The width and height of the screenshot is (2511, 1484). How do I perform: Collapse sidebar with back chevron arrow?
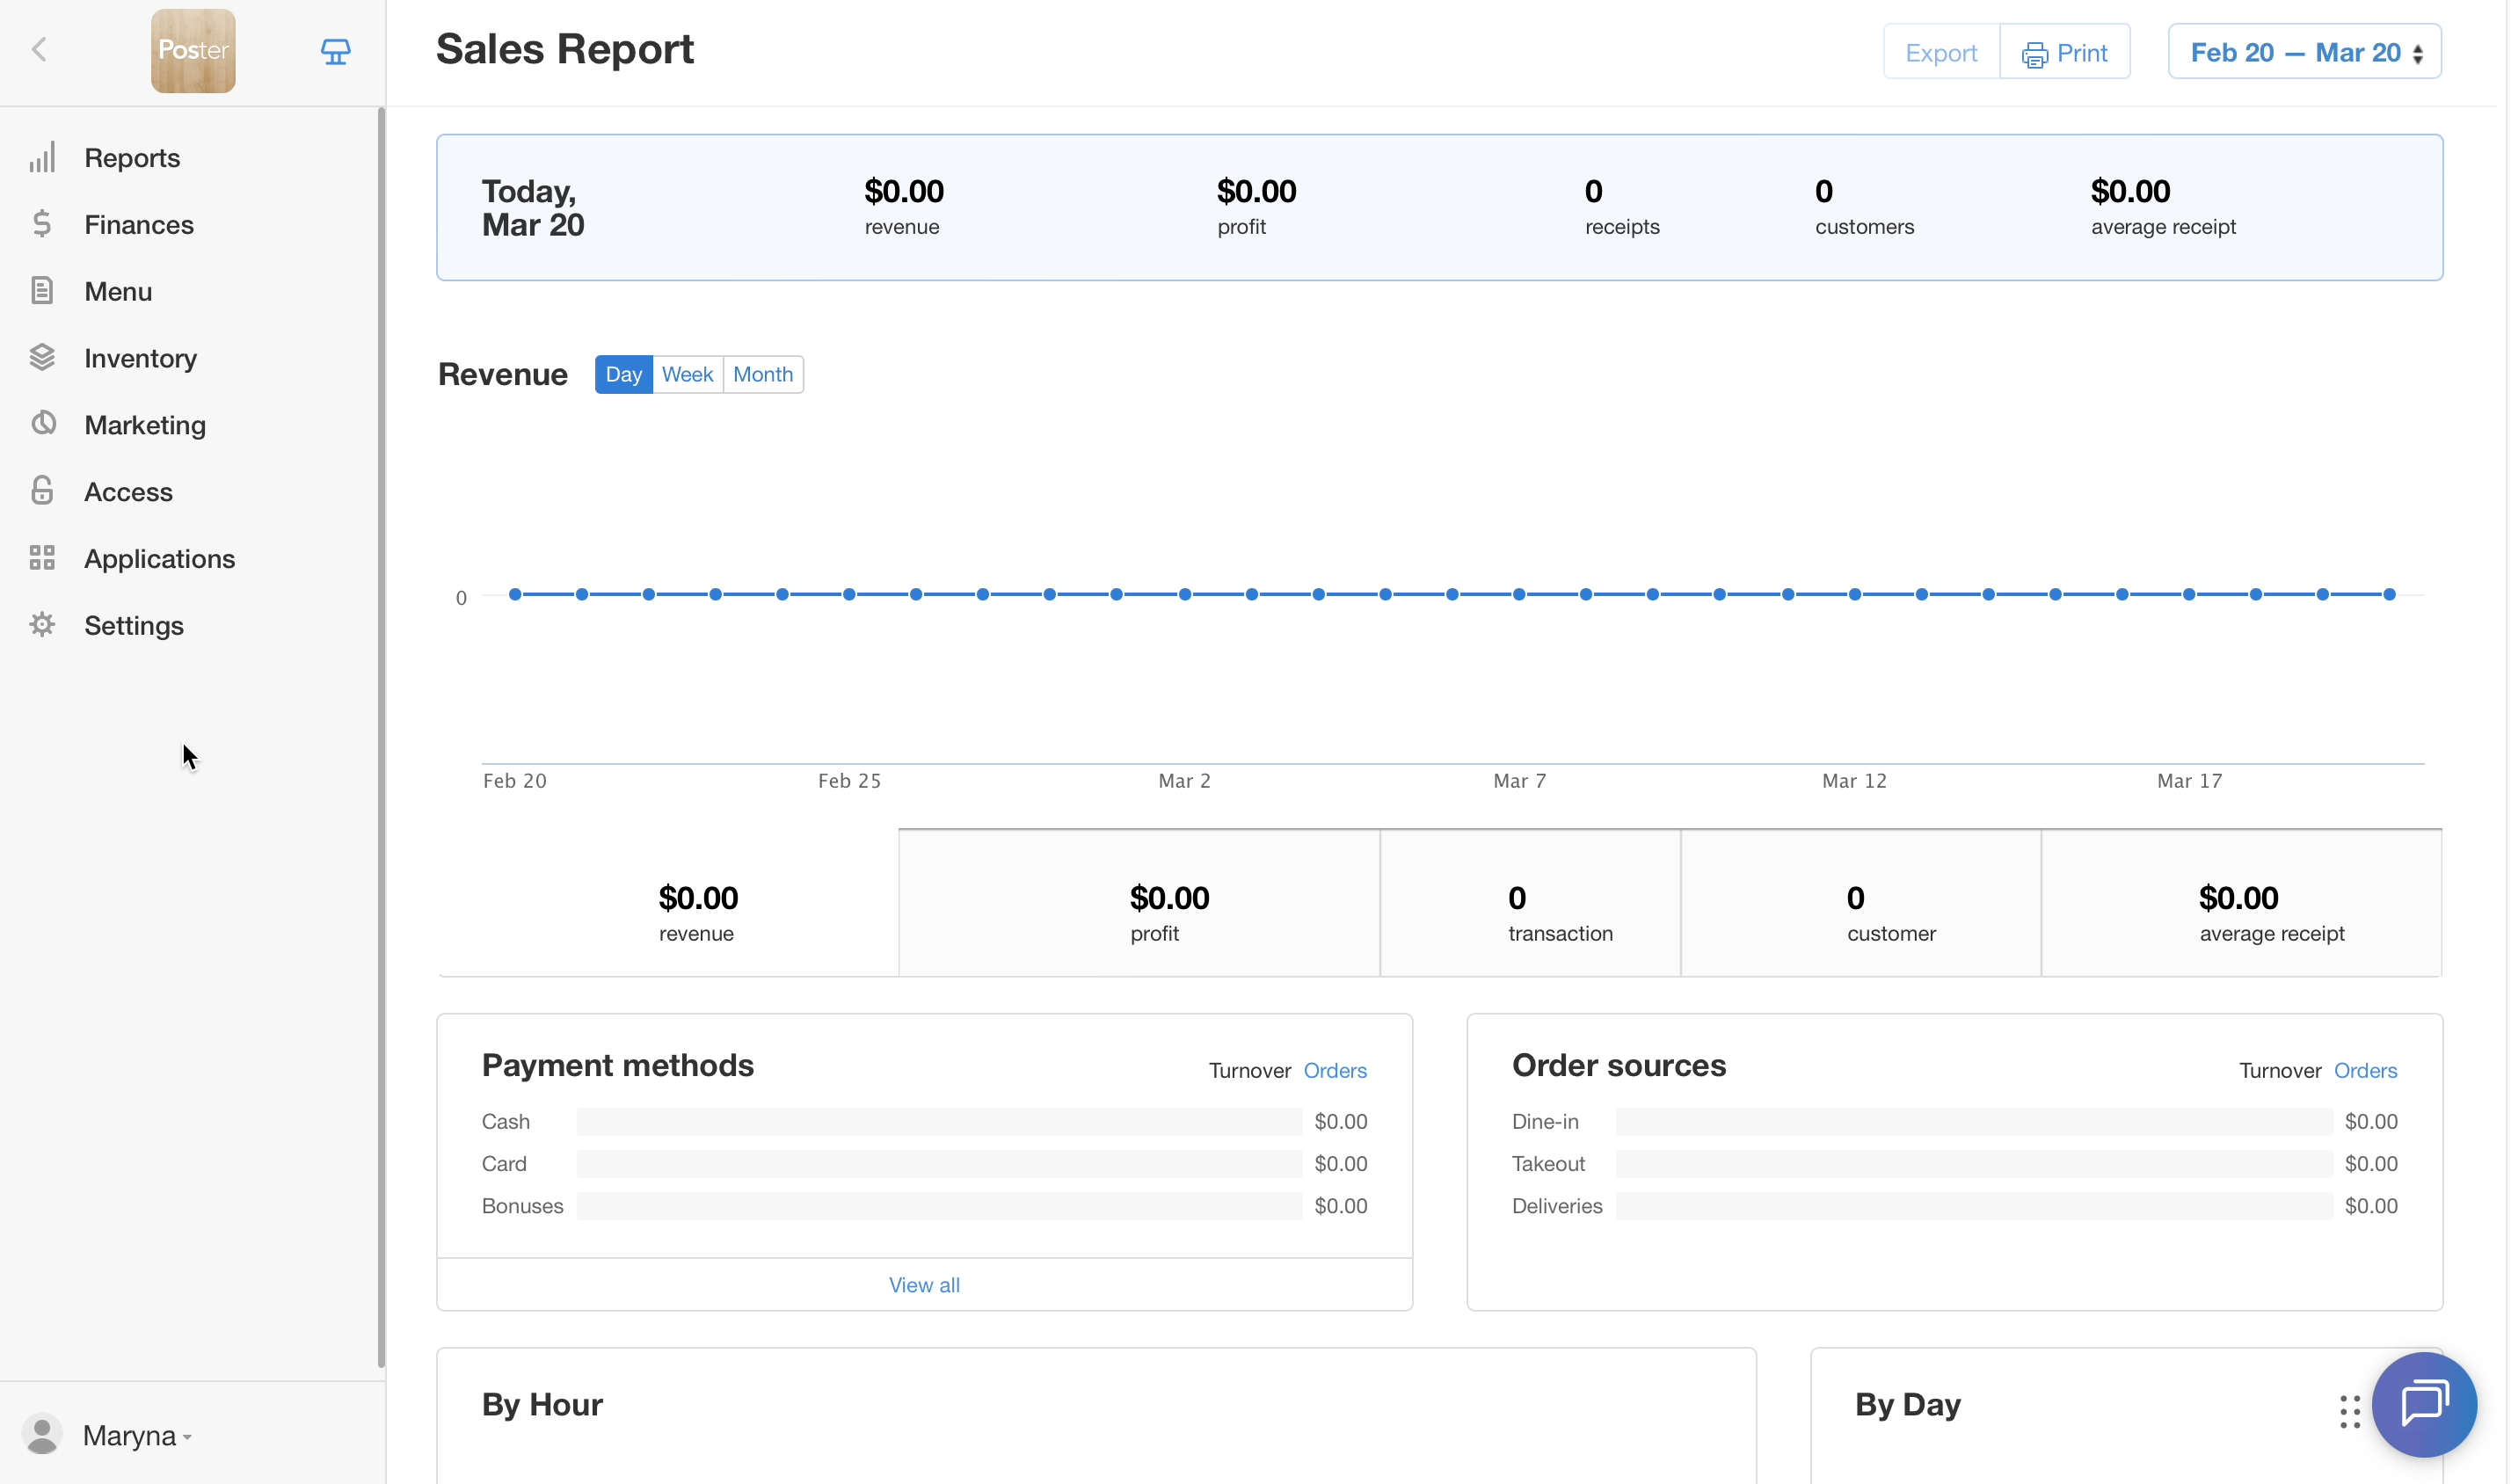tap(40, 50)
